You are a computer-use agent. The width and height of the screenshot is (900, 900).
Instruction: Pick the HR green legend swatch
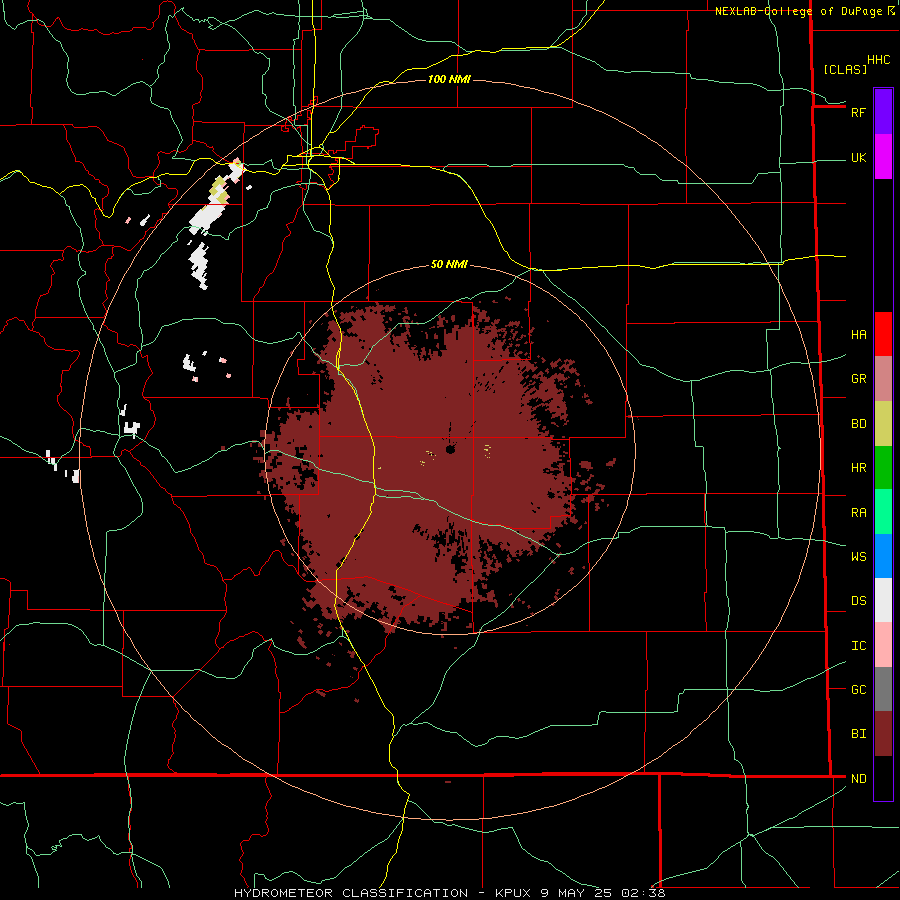point(883,467)
